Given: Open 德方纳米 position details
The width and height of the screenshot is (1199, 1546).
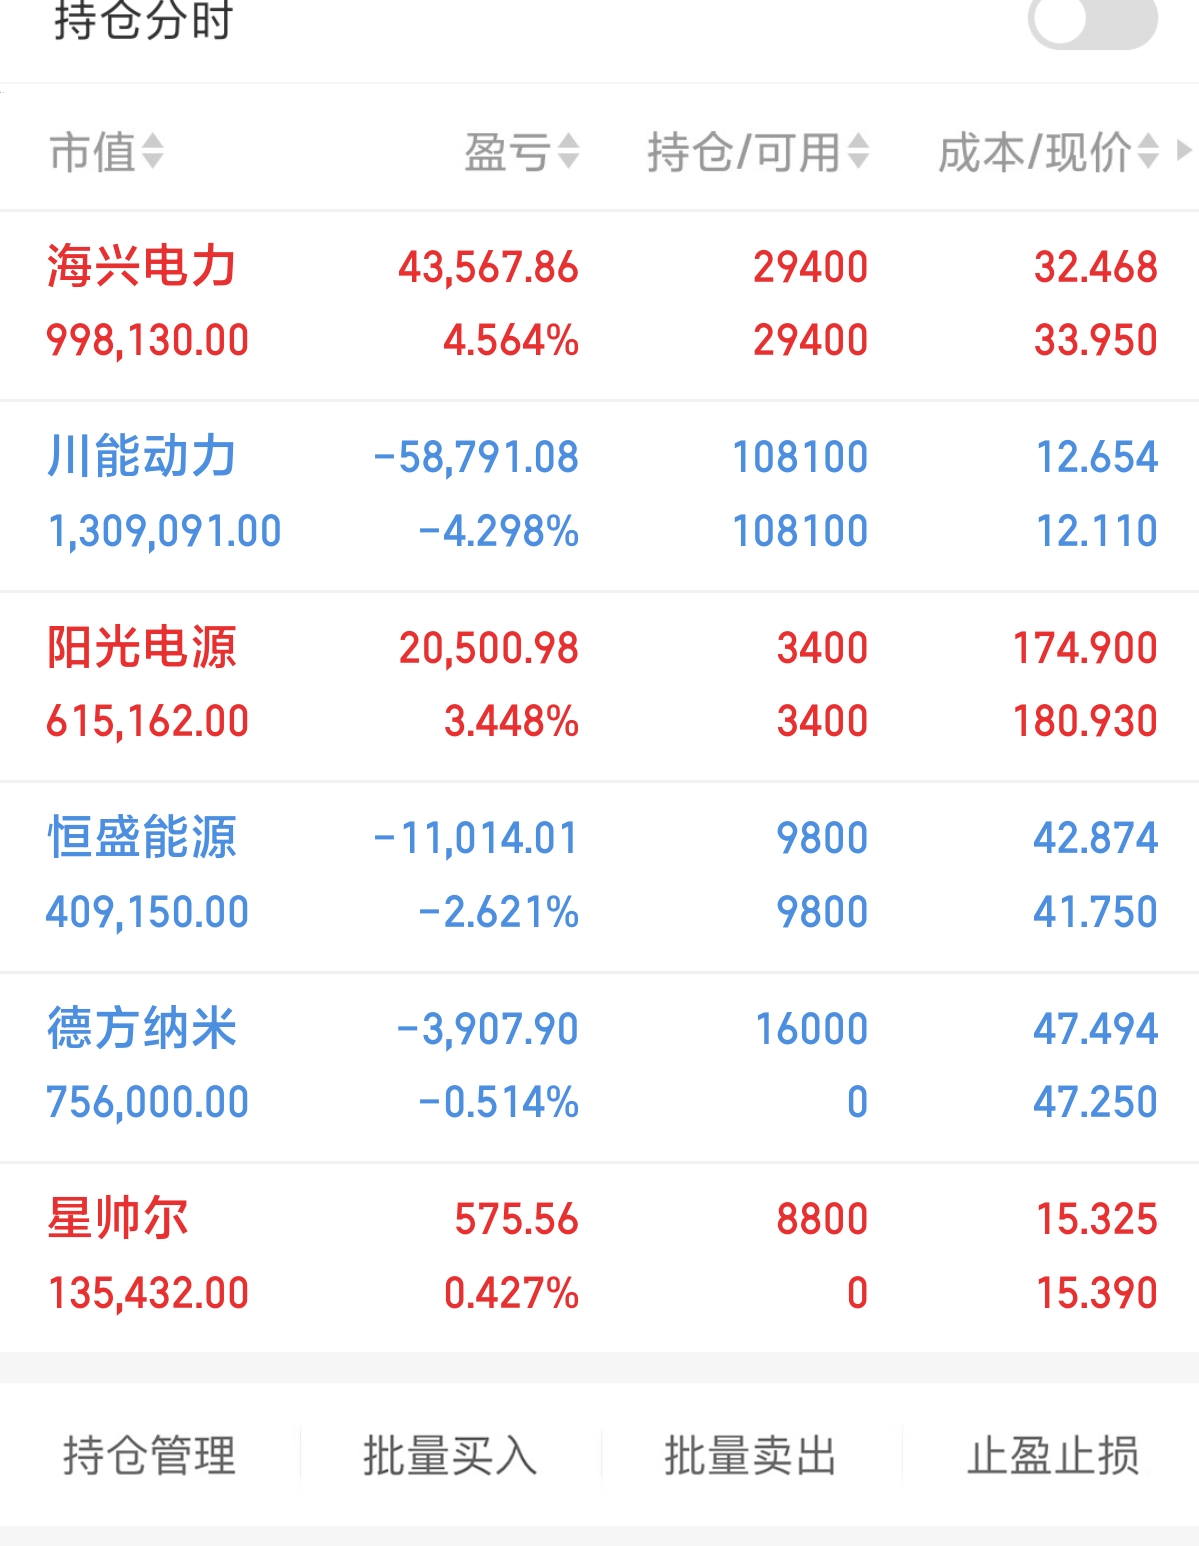Looking at the screenshot, I should 141,1028.
